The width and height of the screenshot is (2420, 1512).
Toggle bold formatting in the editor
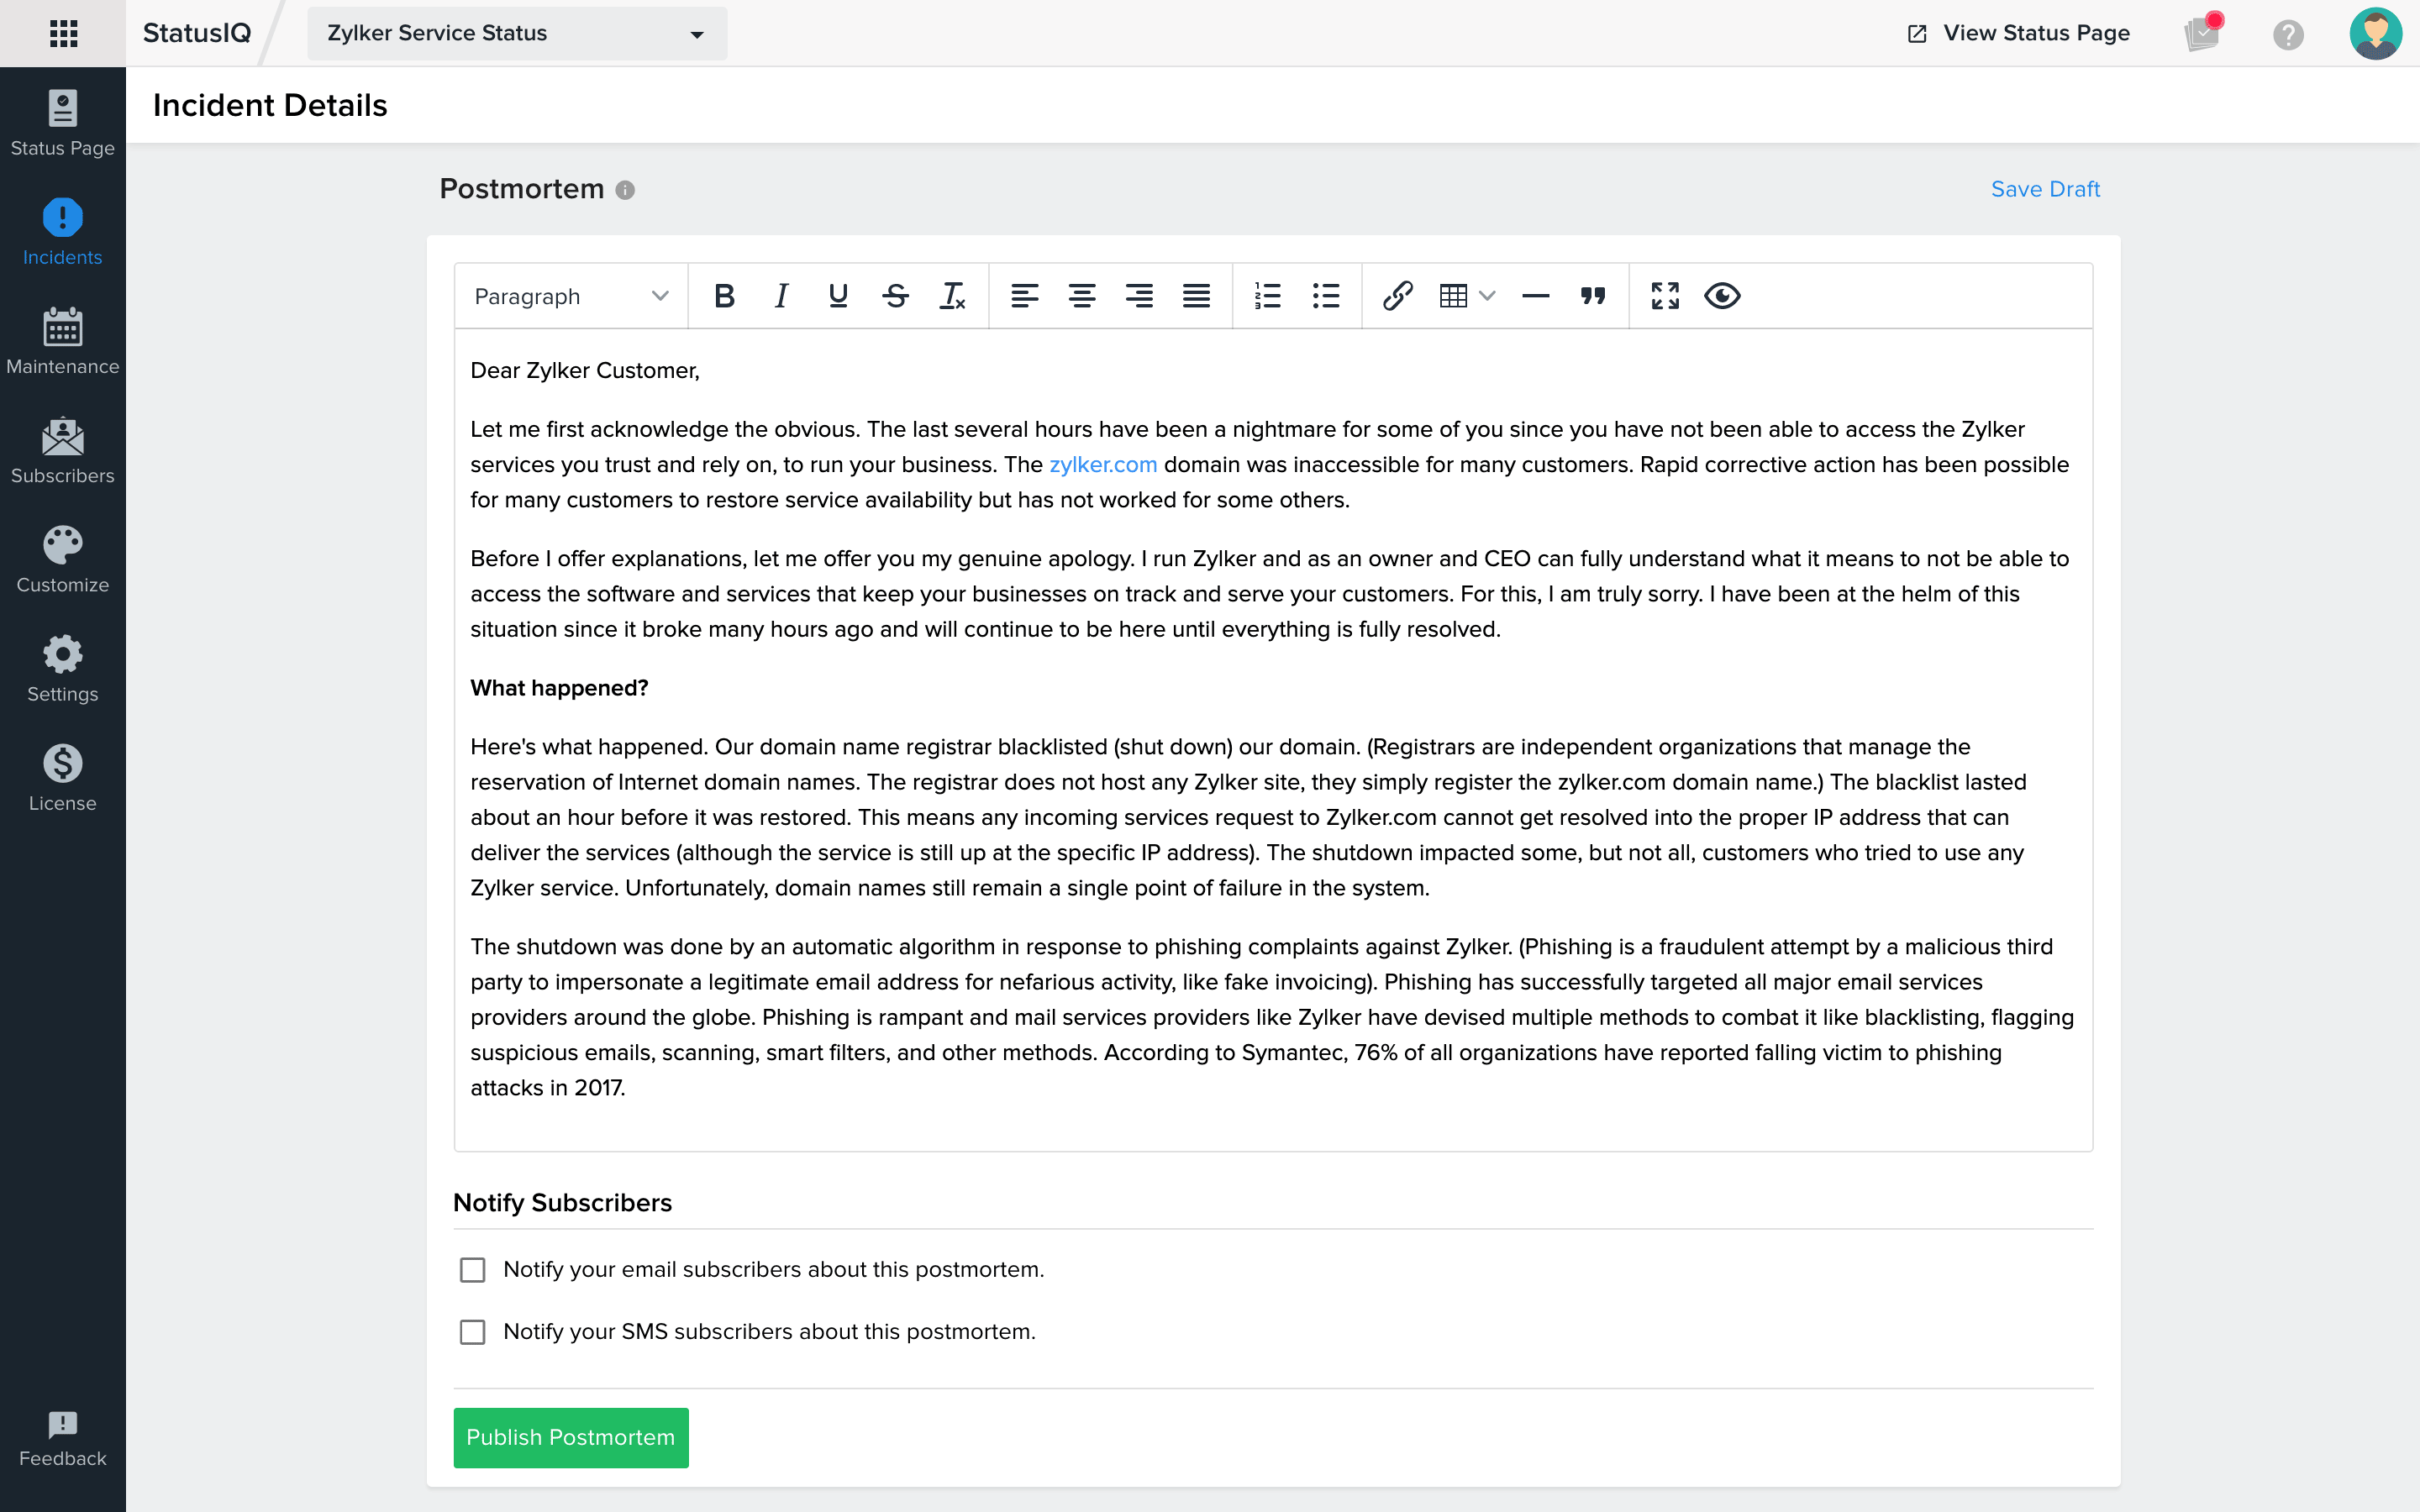[724, 295]
